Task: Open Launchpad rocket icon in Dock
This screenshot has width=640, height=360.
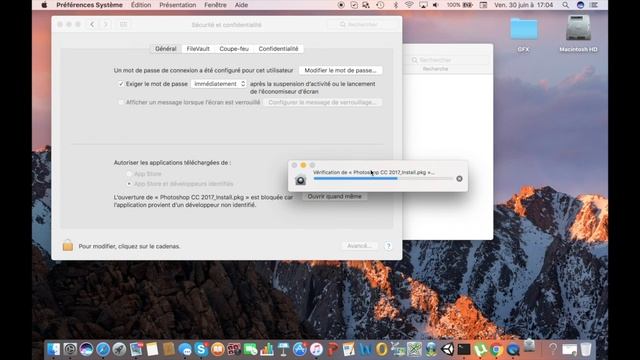Action: pos(119,349)
